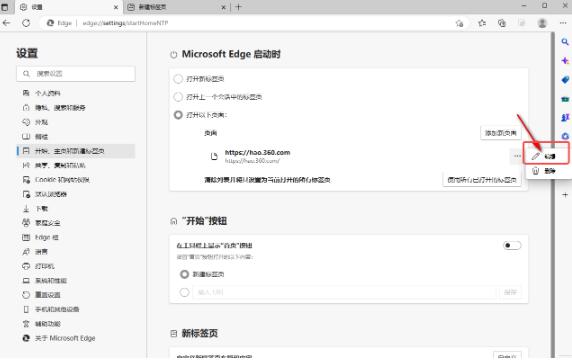Open 默认浏览器 (Default browser) settings
Image resolution: width=572 pixels, height=360 pixels.
(x=76, y=194)
